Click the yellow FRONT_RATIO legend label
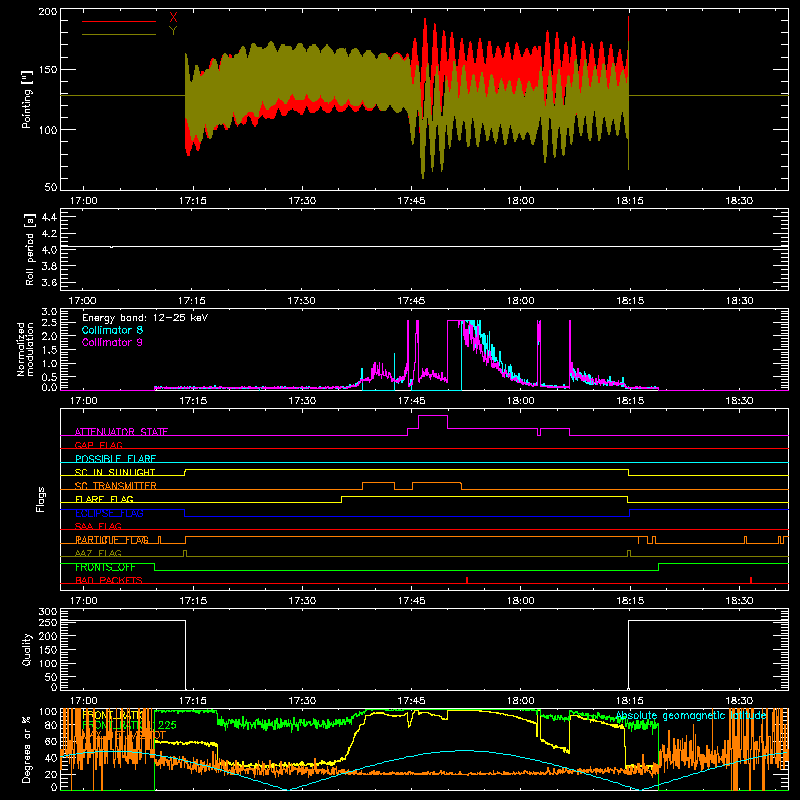Screen dimensions: 800x800 point(113,715)
